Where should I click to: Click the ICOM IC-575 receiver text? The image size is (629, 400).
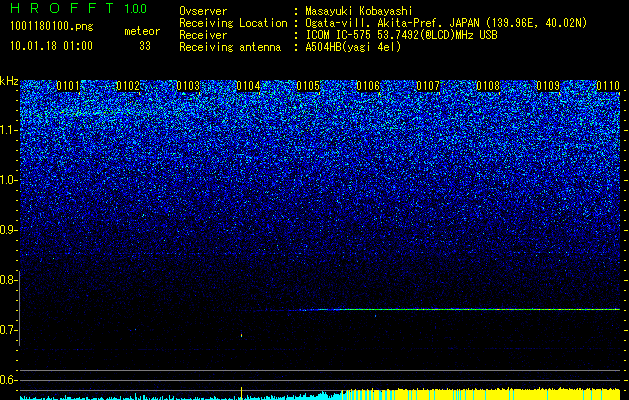(x=401, y=35)
